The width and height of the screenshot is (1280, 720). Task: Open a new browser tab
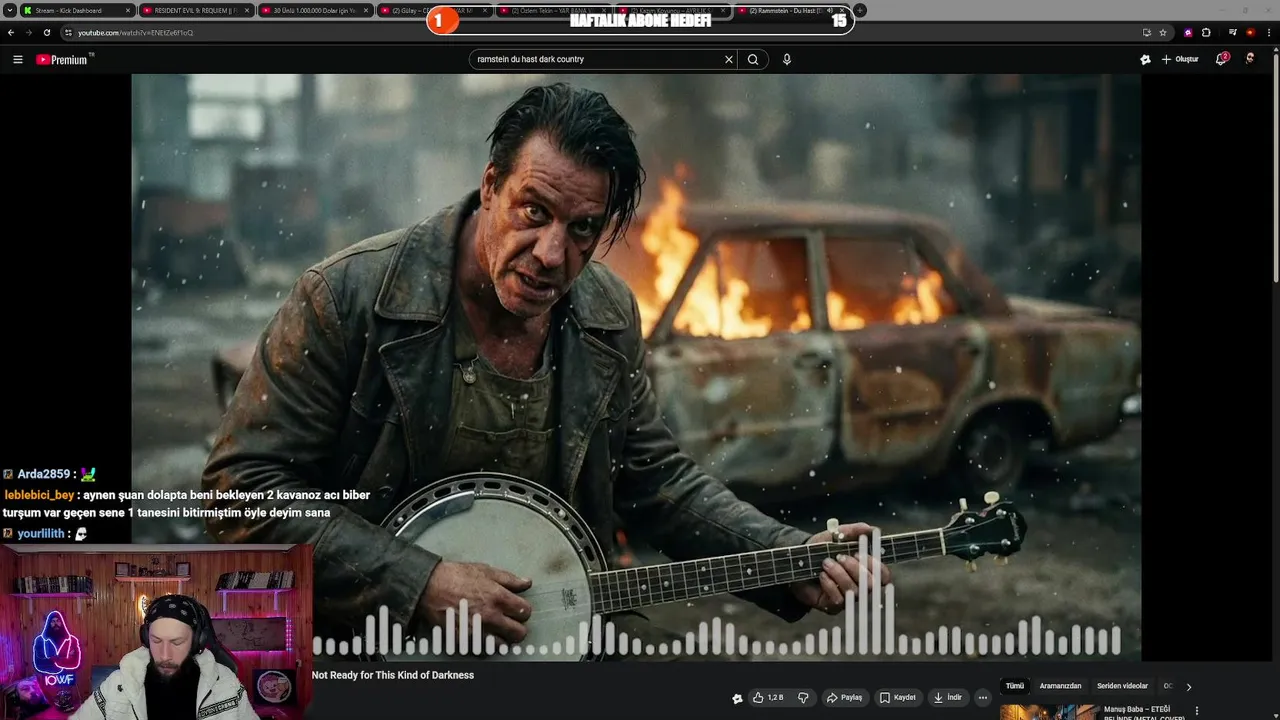pyautogui.click(x=860, y=10)
